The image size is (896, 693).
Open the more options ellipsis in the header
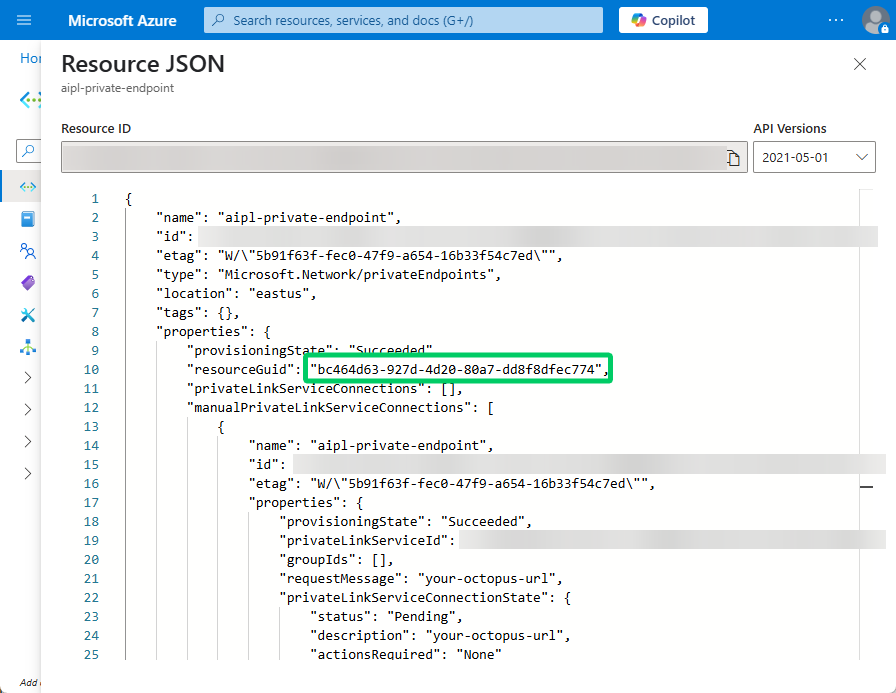coord(835,21)
